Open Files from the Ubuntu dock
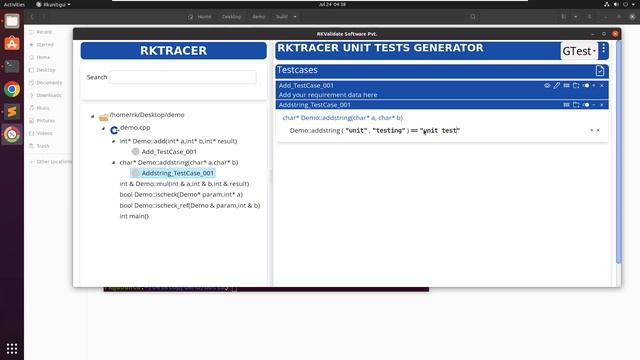640x360 pixels. [x=12, y=21]
